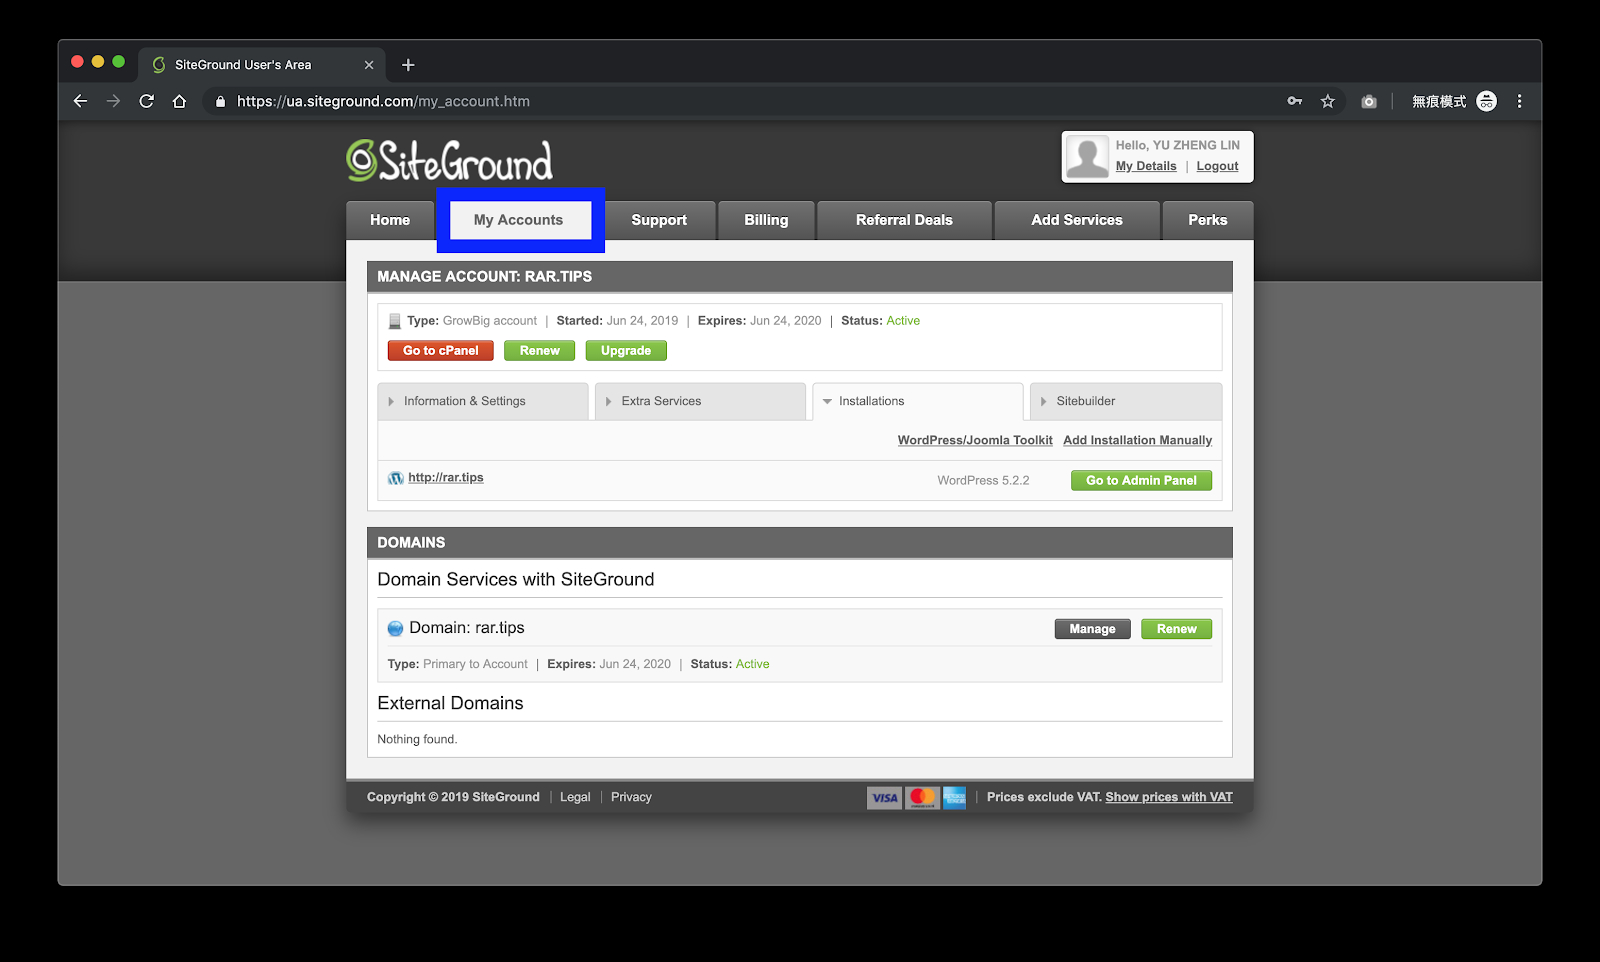Click the Go to cPanel button
The height and width of the screenshot is (962, 1600).
[x=441, y=351]
